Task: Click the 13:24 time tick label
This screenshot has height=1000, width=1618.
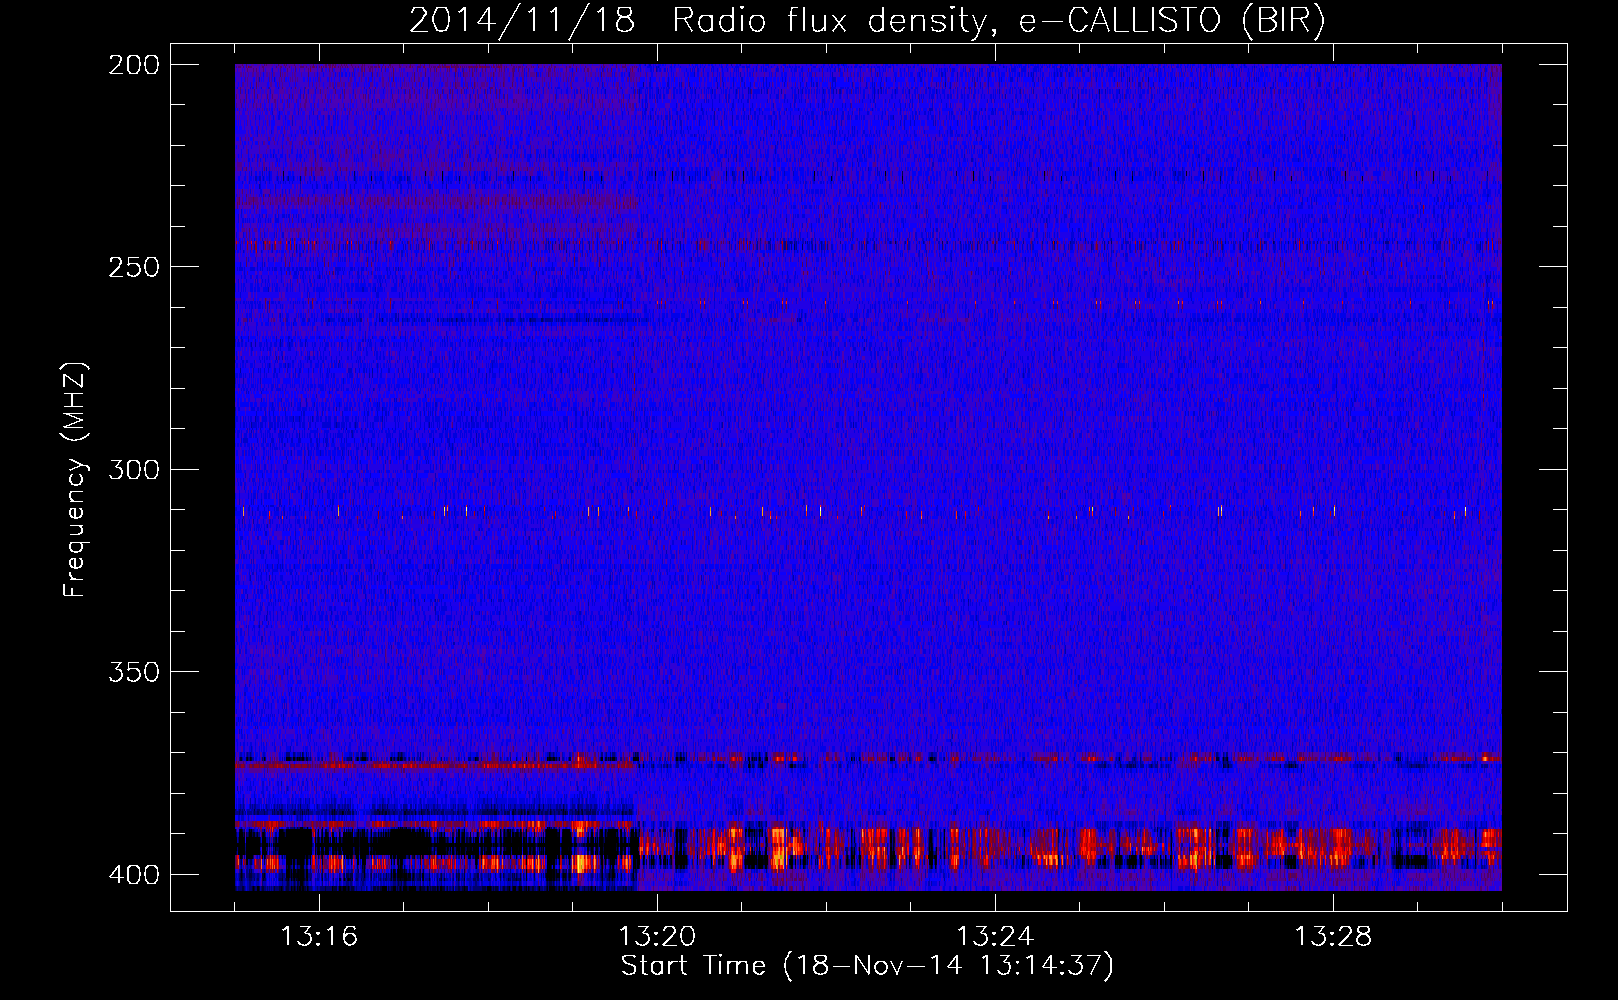Action: click(x=995, y=937)
